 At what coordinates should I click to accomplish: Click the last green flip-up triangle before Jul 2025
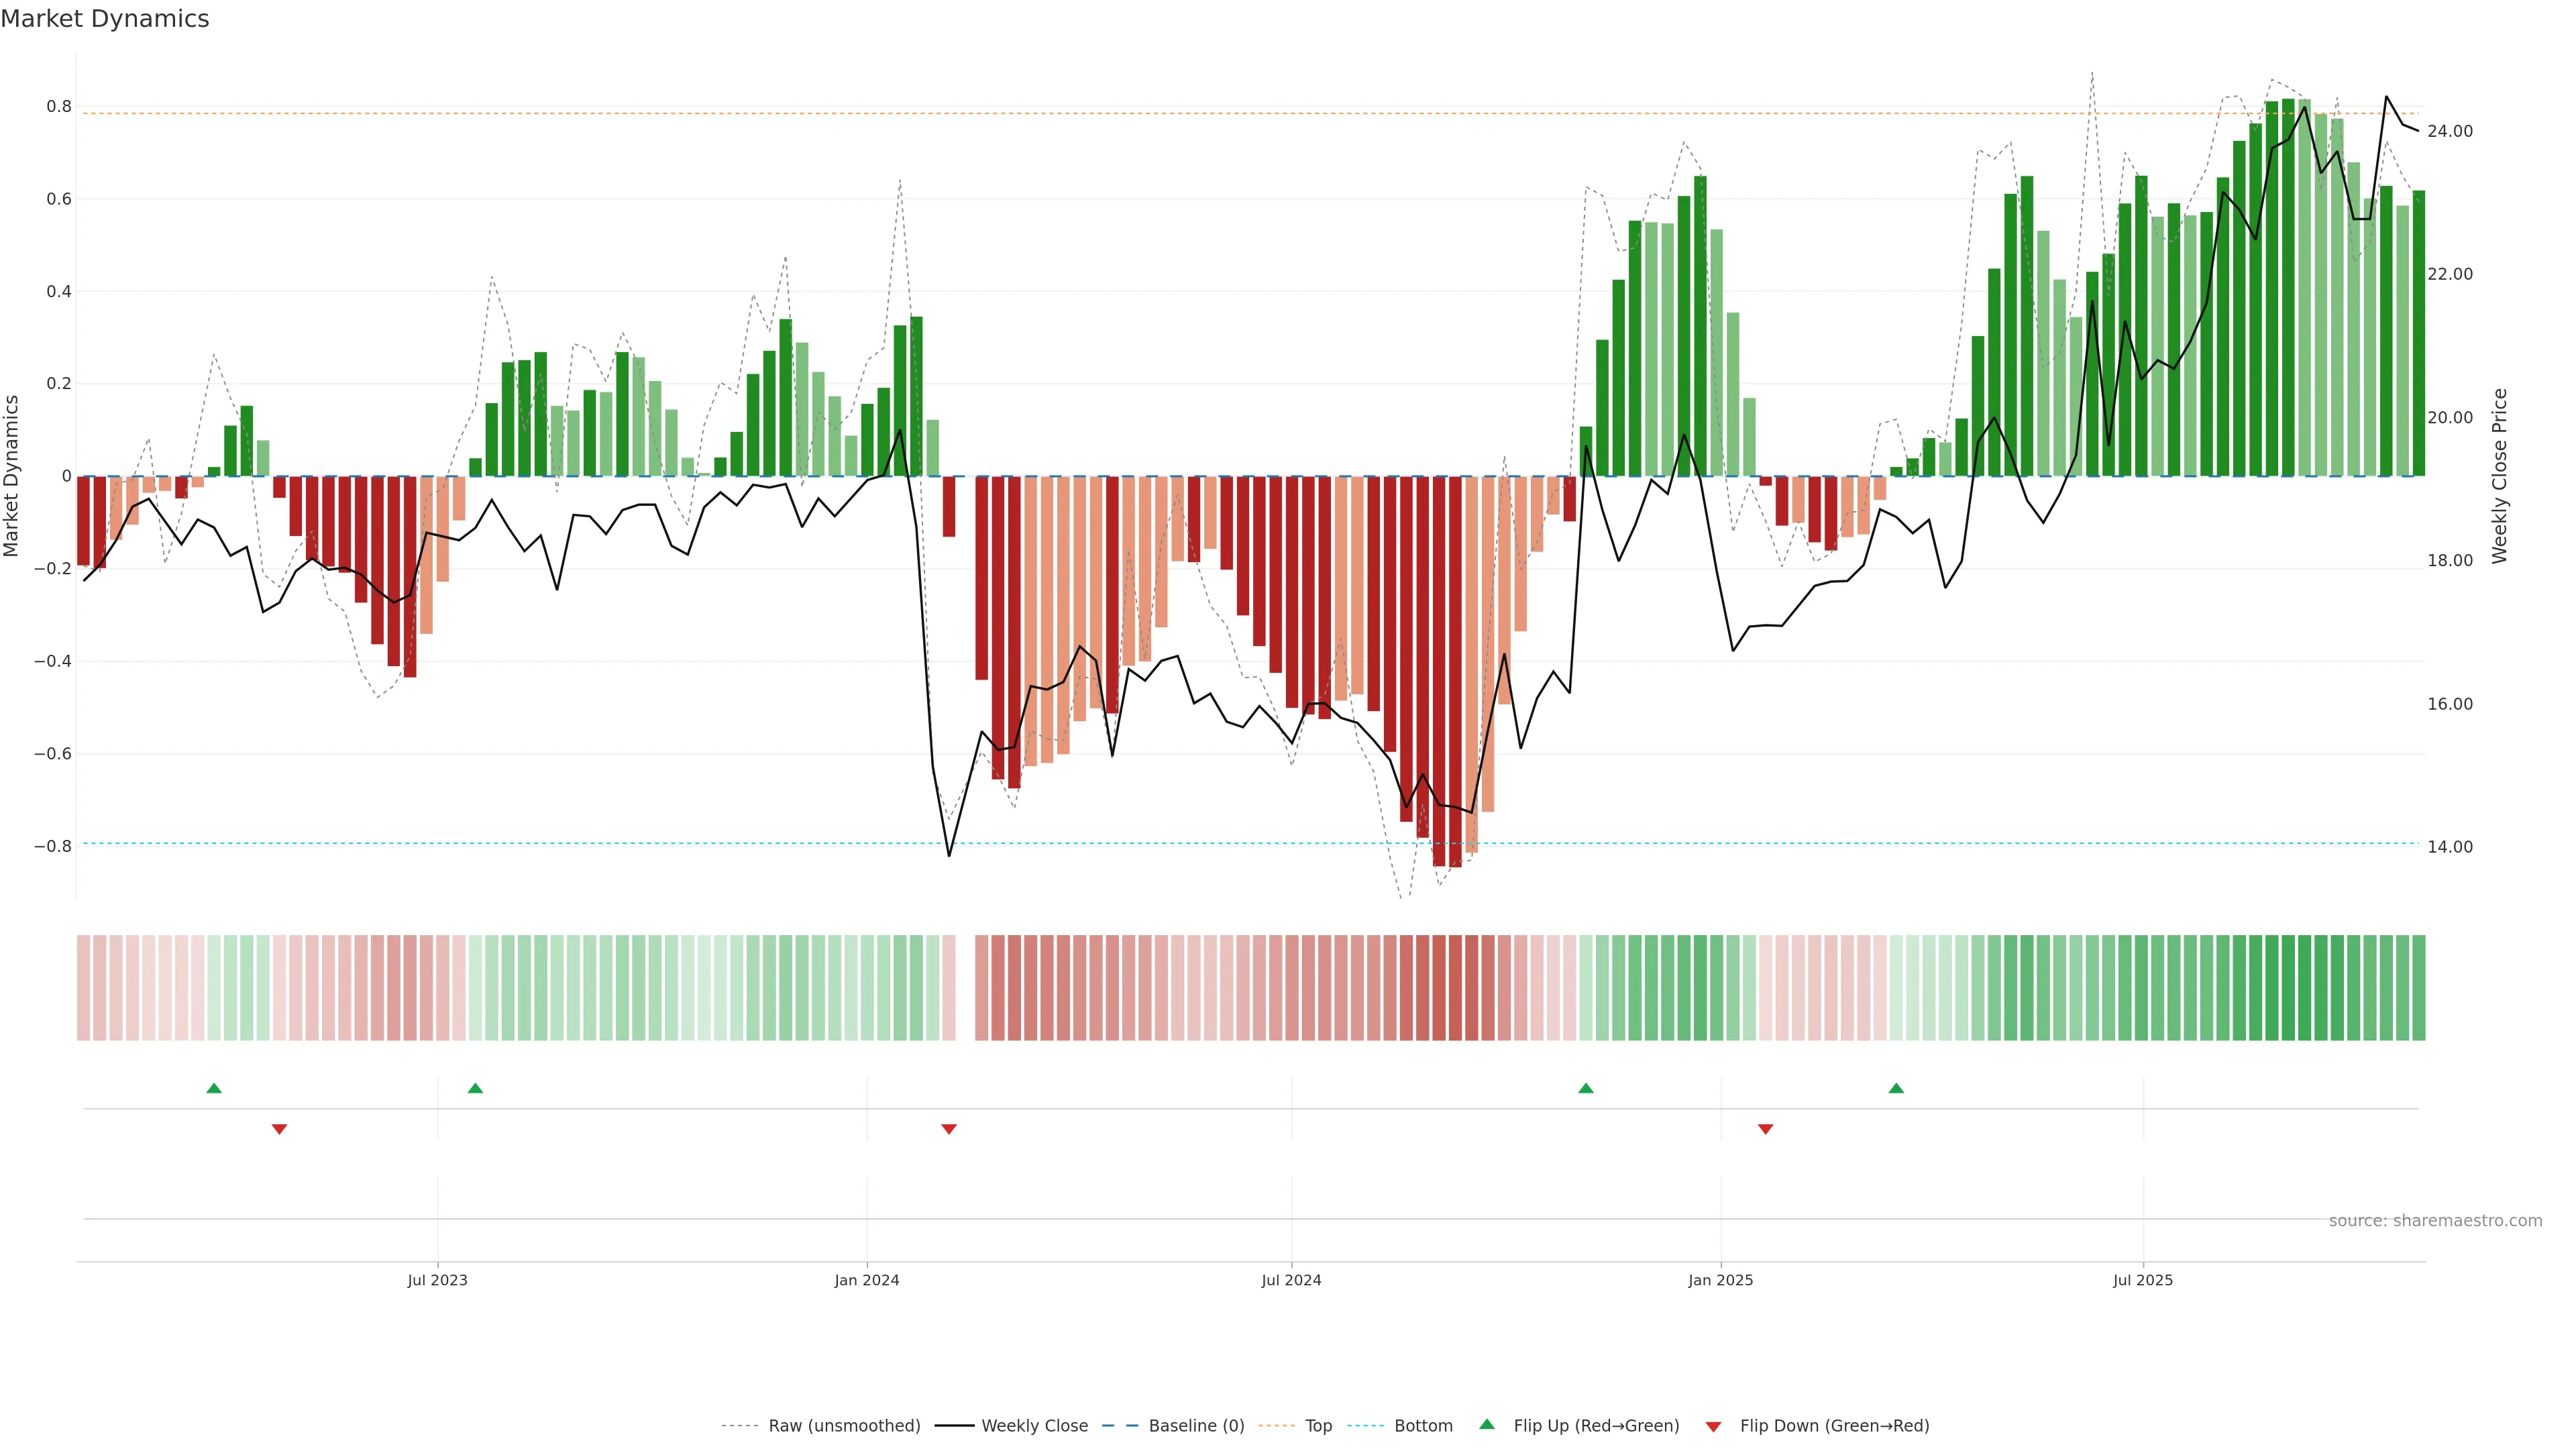1896,1088
